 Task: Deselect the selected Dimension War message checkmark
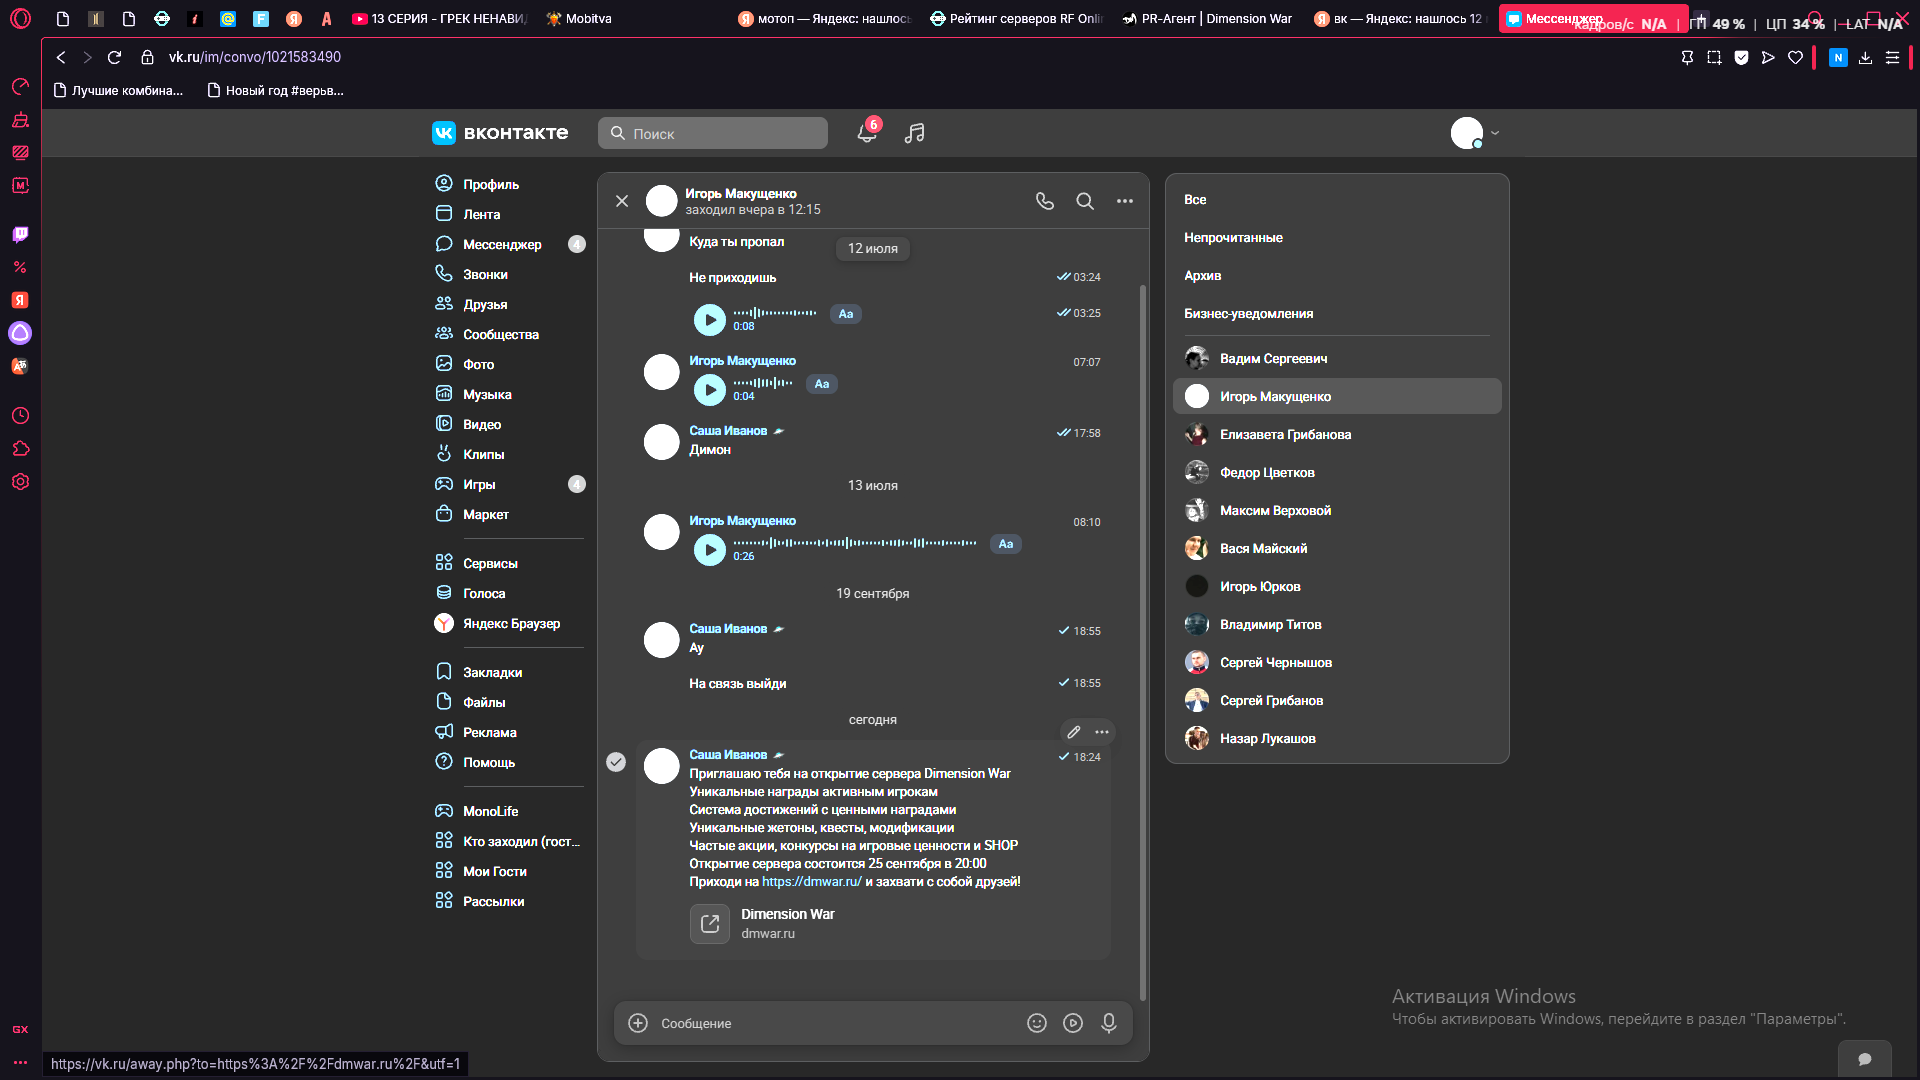(x=616, y=762)
